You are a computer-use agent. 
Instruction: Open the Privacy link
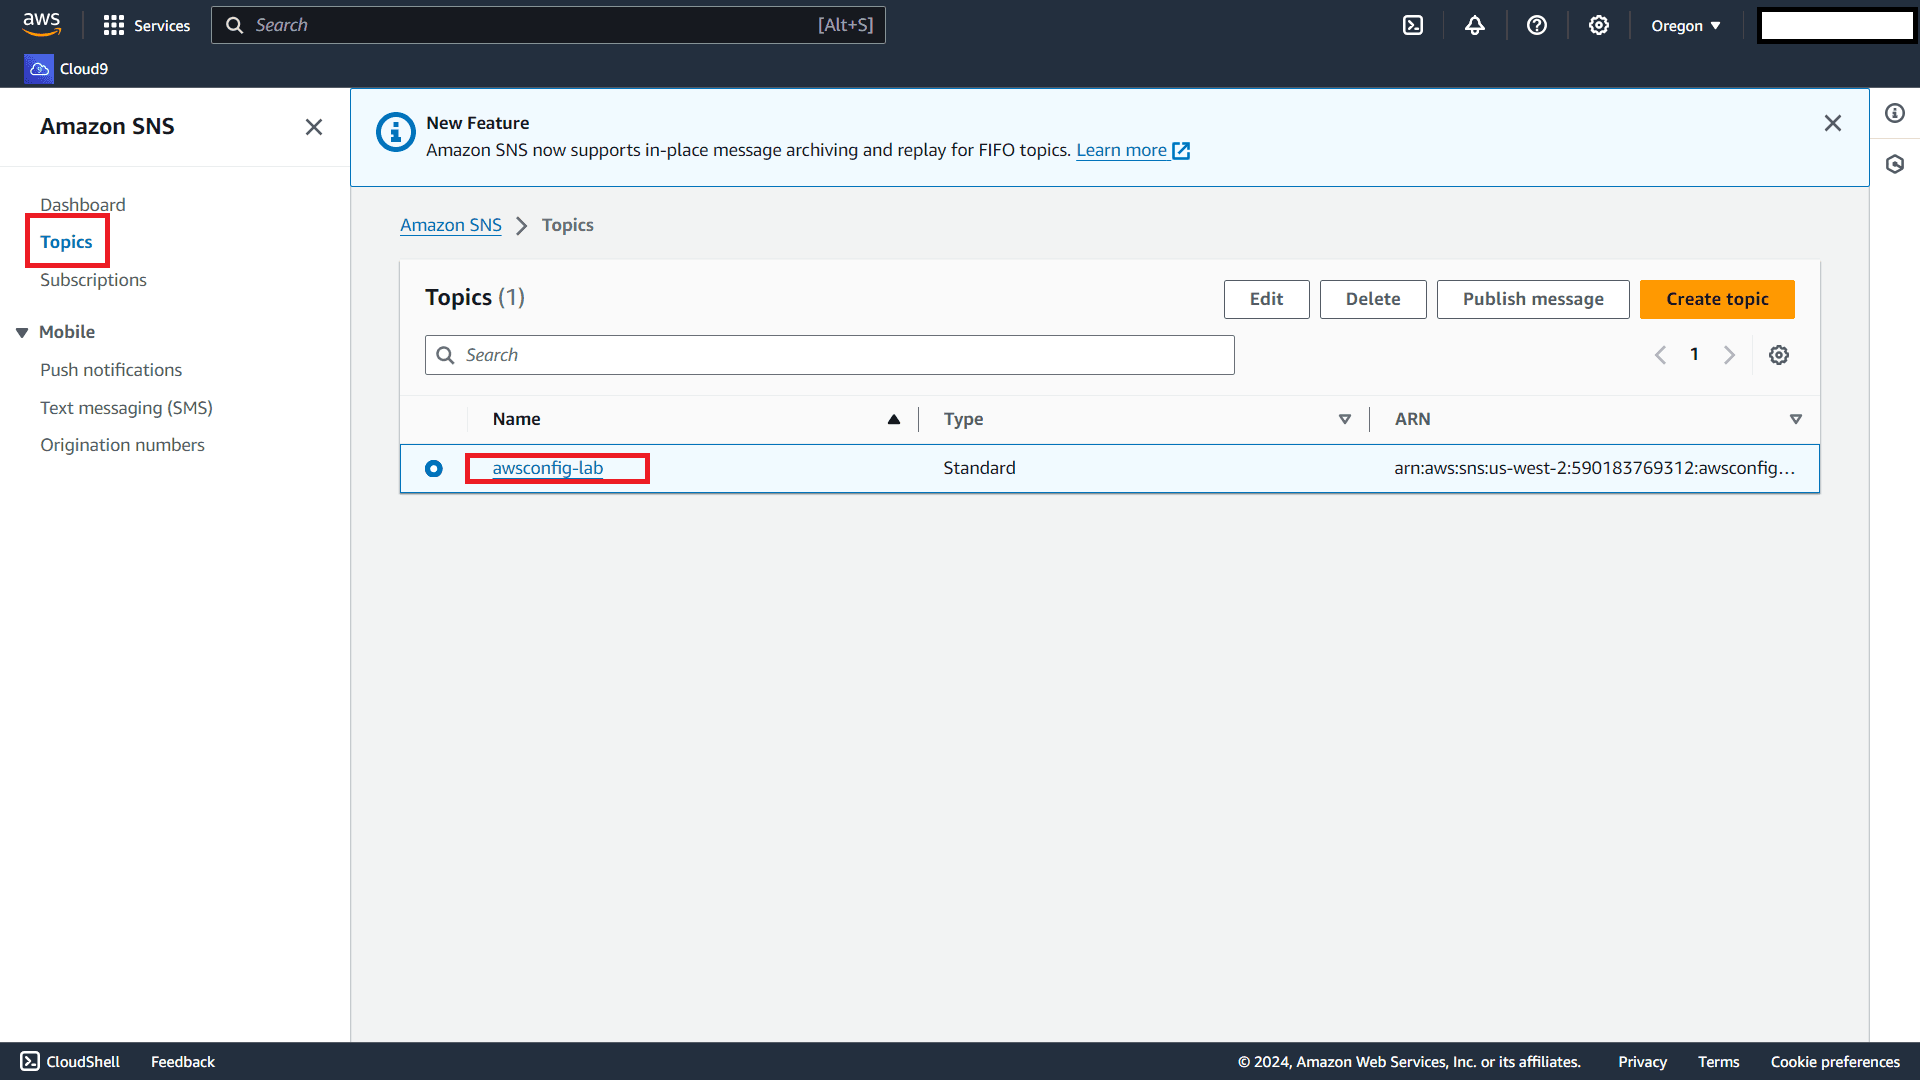point(1642,1061)
